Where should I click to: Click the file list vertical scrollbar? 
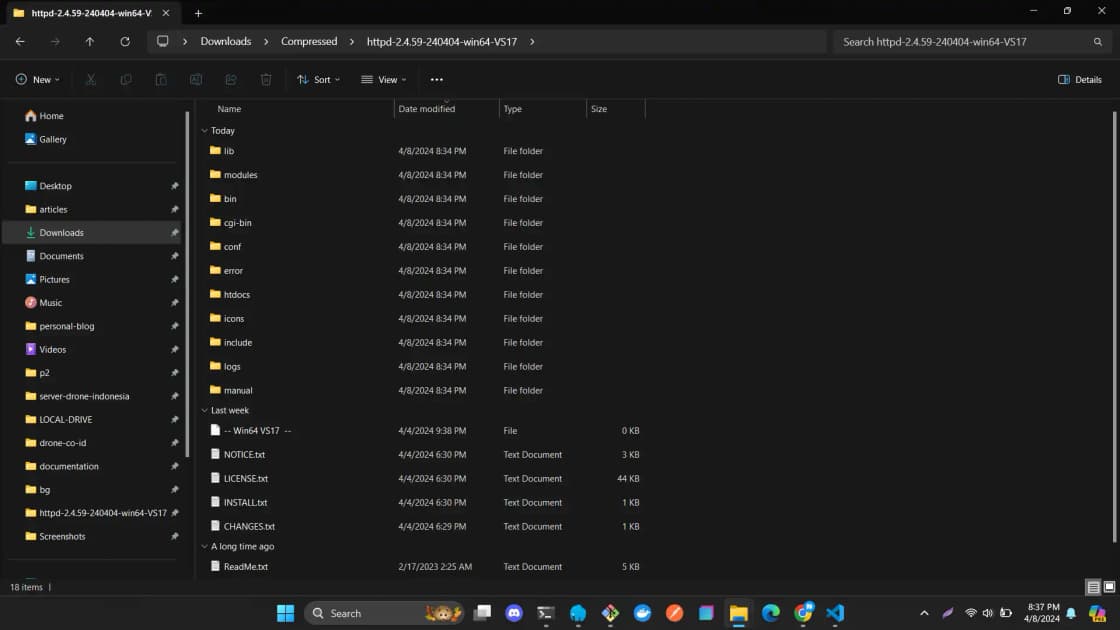(1114, 327)
